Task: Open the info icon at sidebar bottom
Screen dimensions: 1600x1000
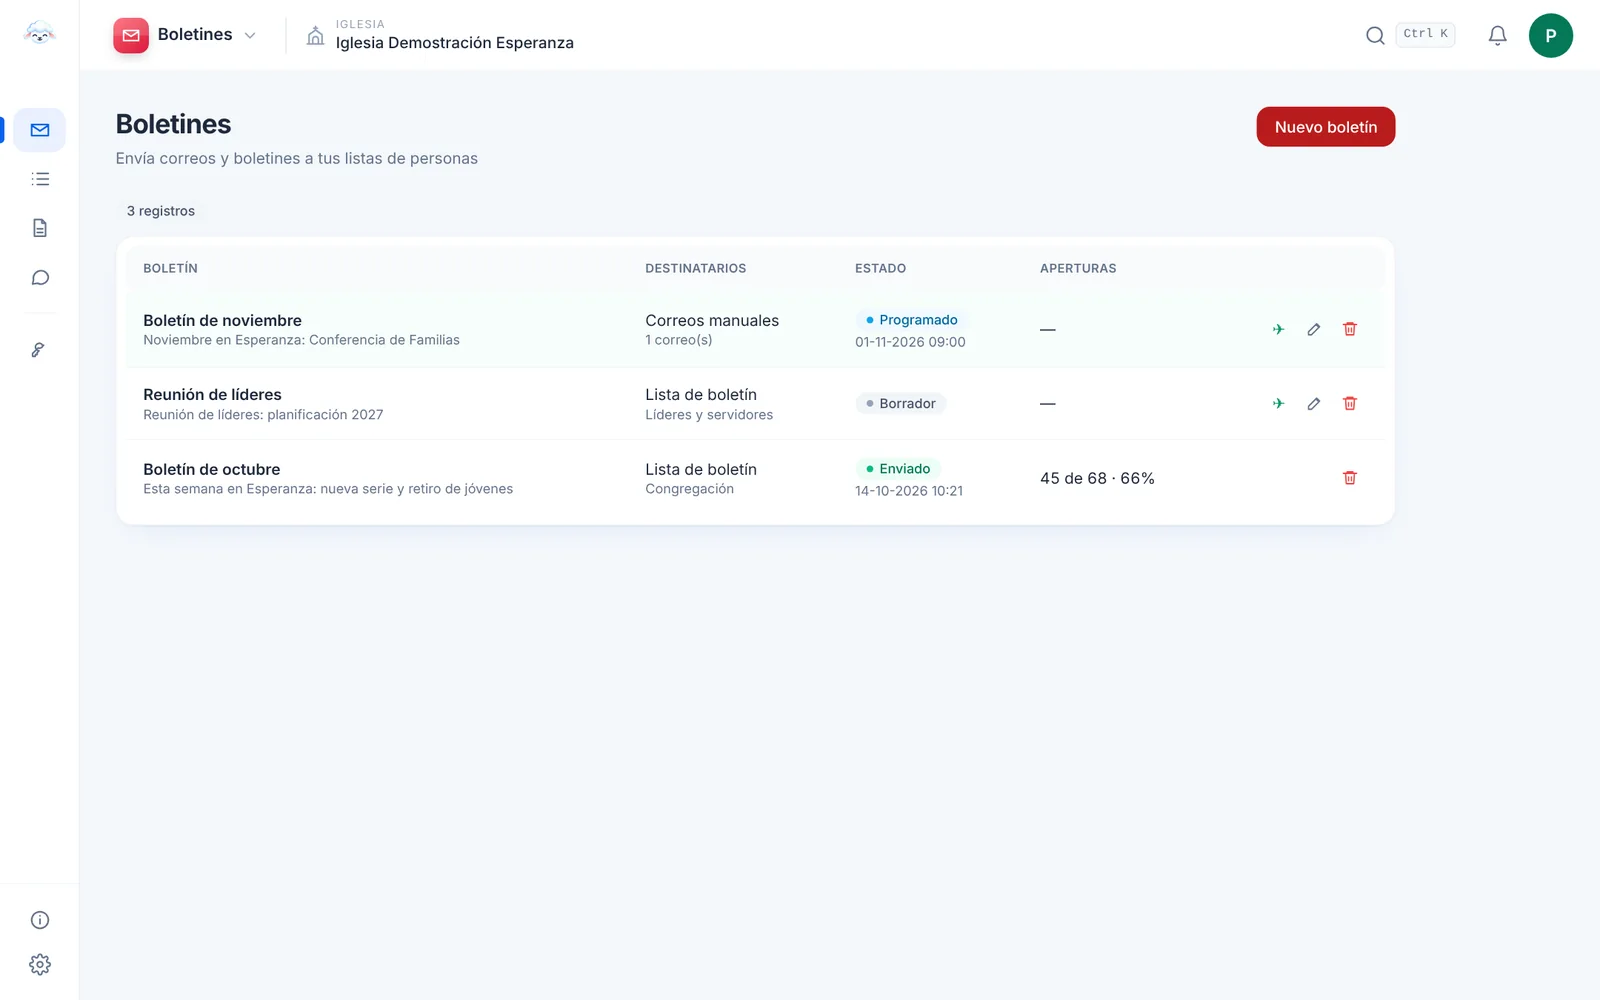Action: click(x=40, y=920)
